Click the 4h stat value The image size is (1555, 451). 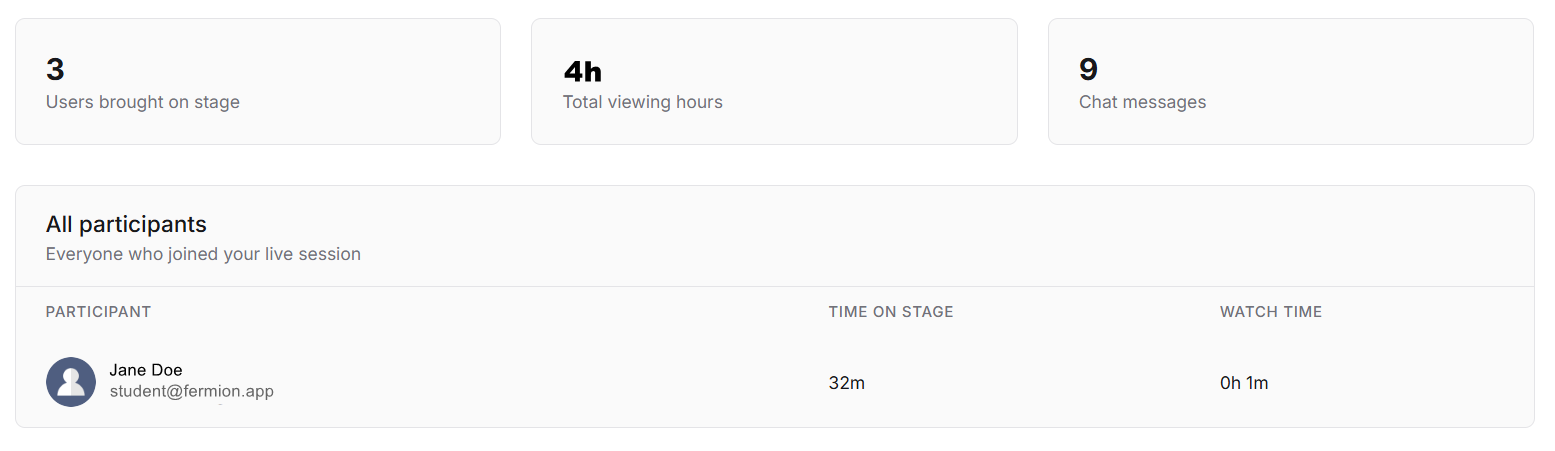coord(582,71)
